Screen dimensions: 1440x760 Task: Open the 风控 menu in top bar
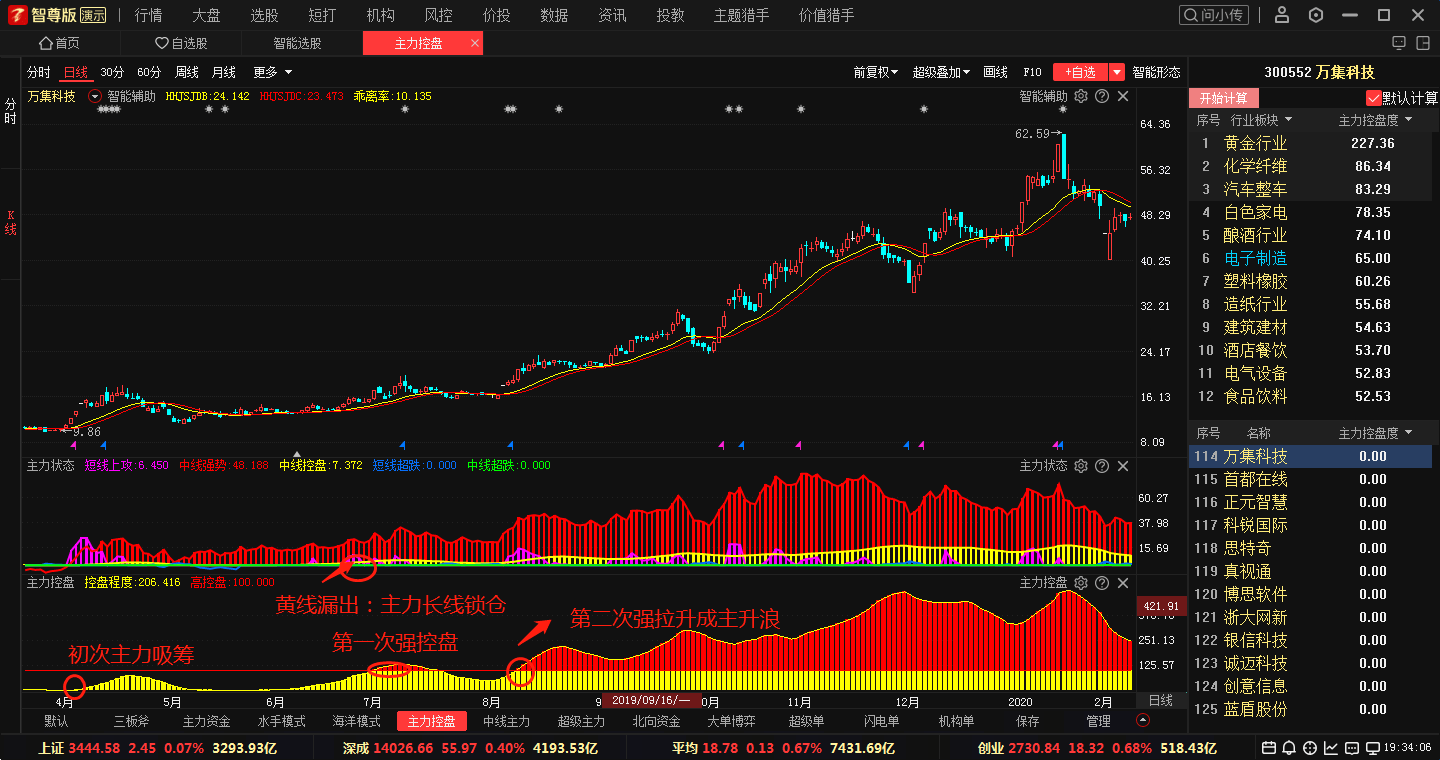[x=438, y=15]
